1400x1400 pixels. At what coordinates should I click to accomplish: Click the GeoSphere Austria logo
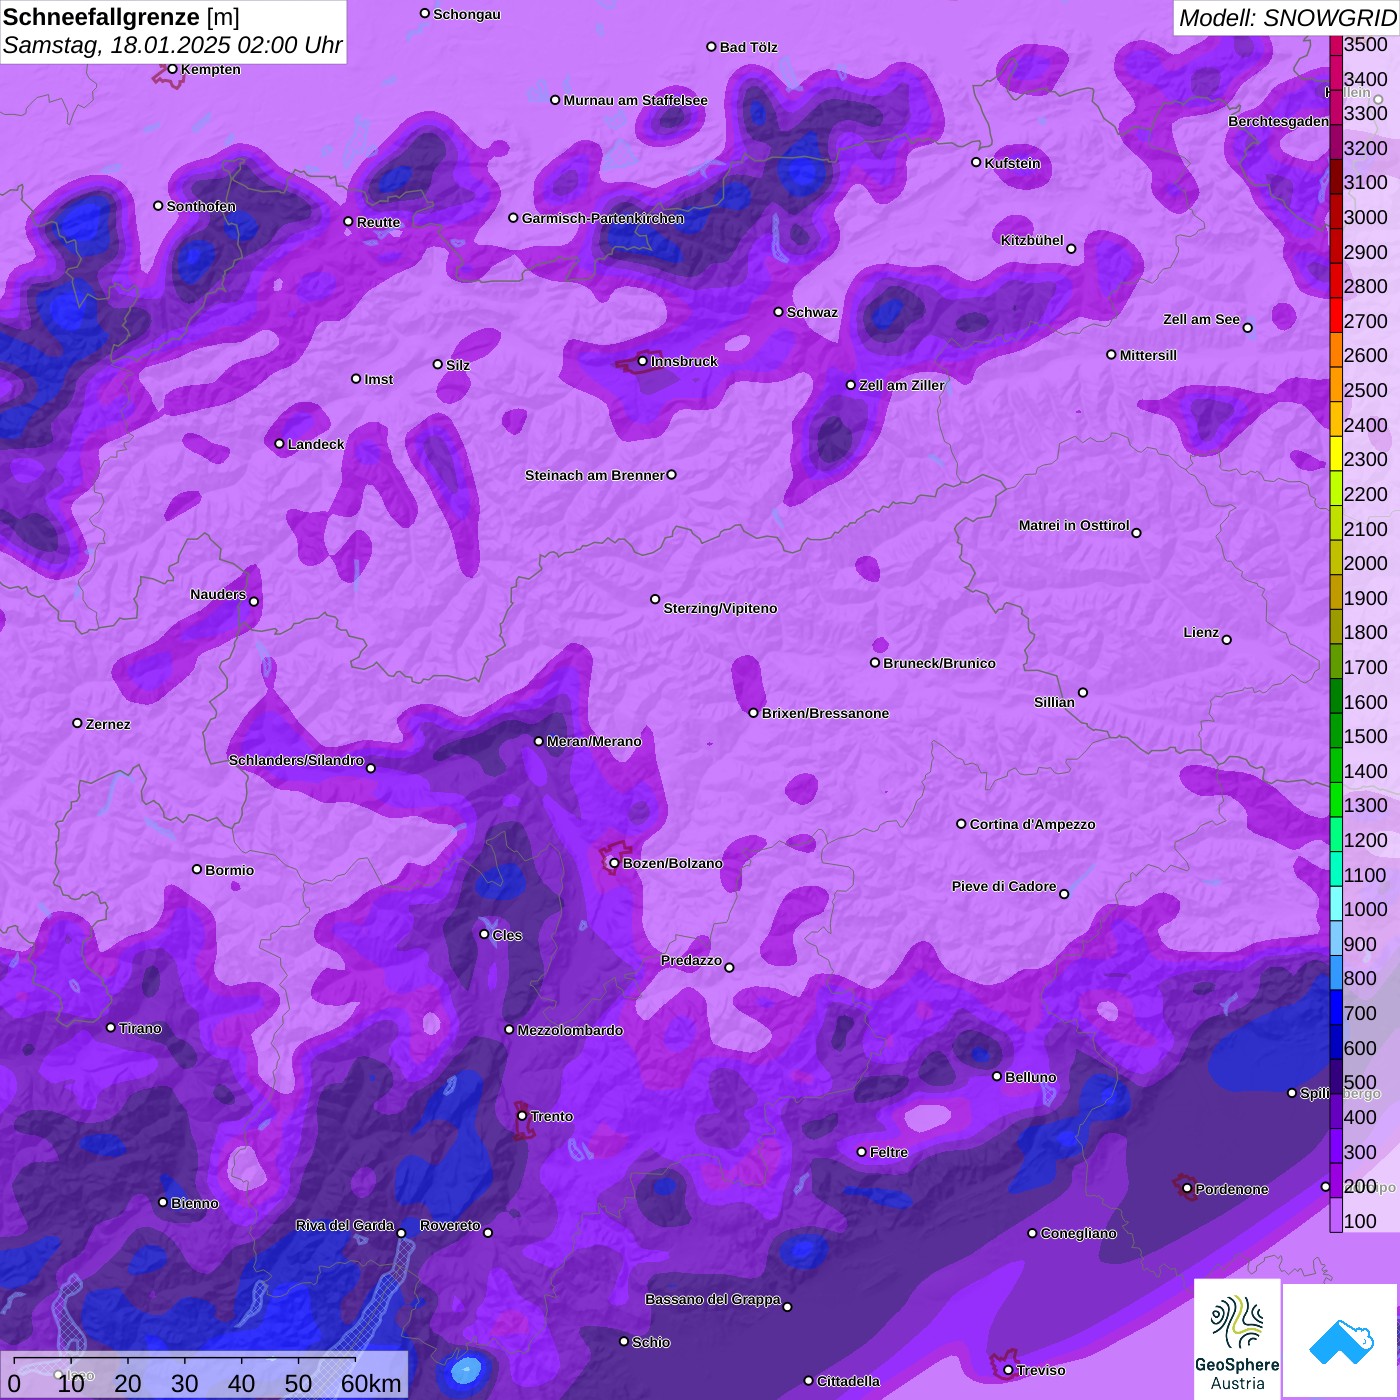pos(1237,1338)
